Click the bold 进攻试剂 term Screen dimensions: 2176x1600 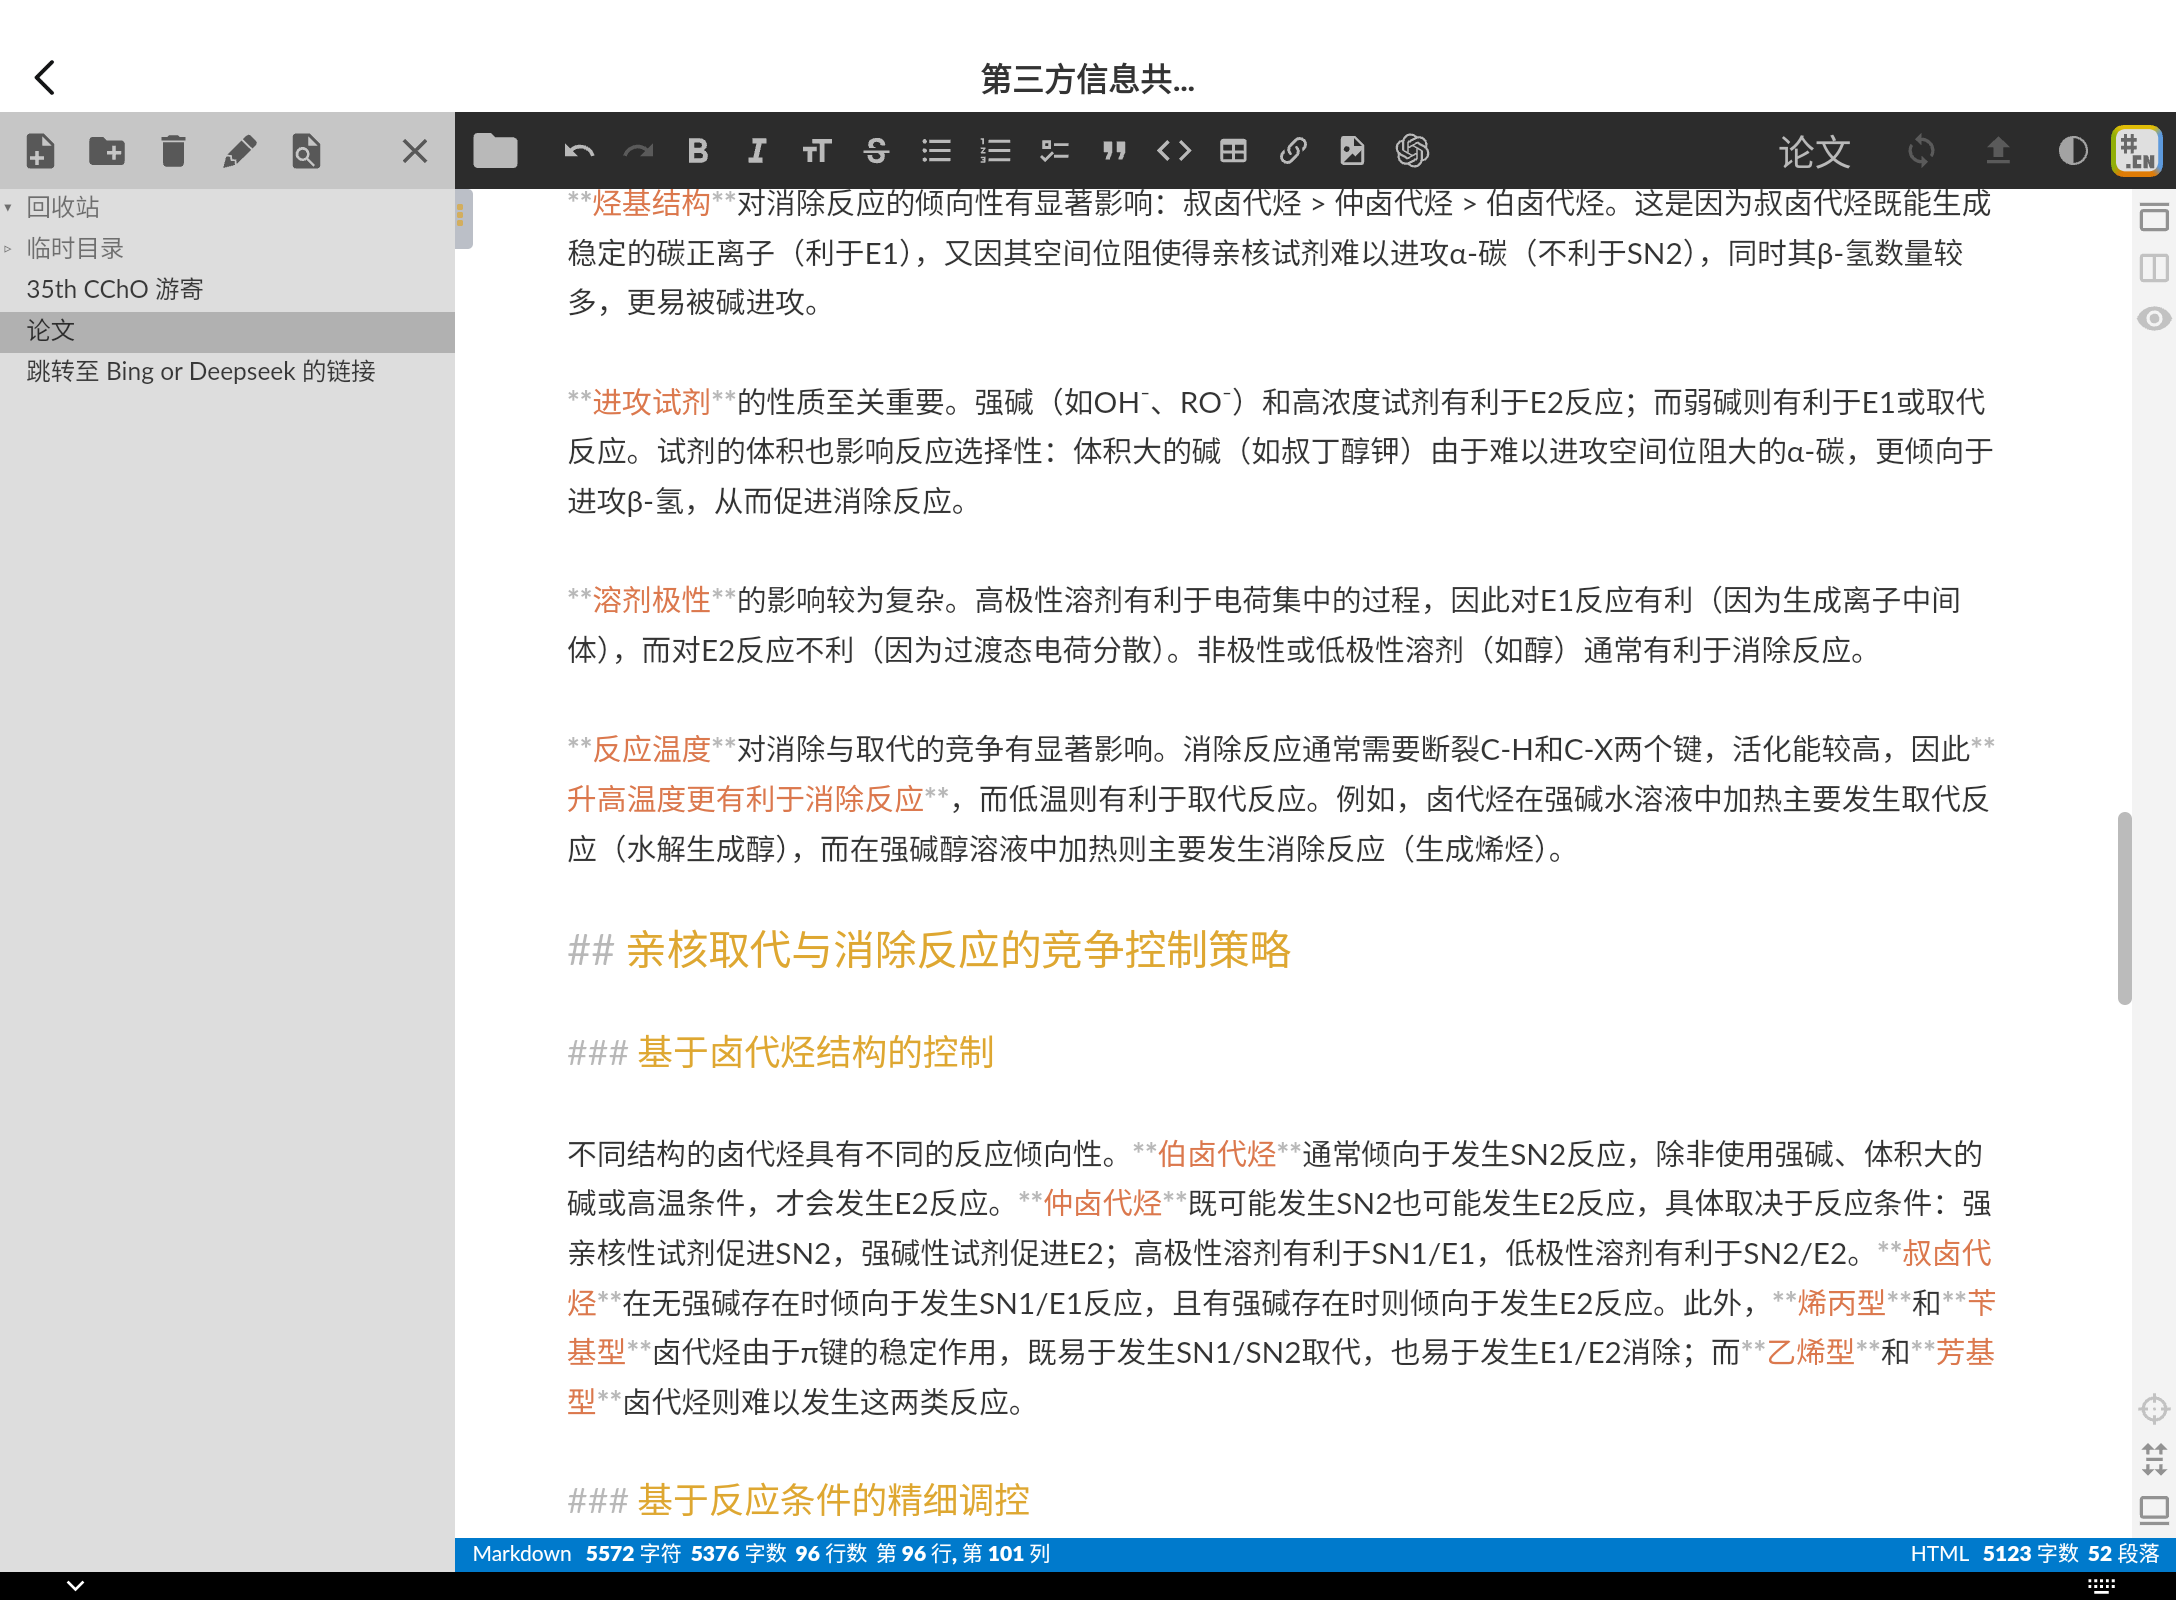pyautogui.click(x=651, y=402)
